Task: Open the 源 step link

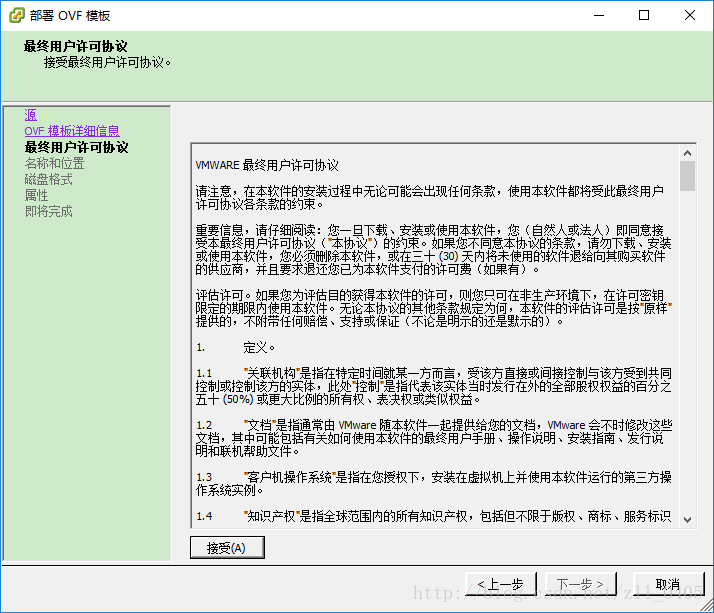Action: click(31, 115)
